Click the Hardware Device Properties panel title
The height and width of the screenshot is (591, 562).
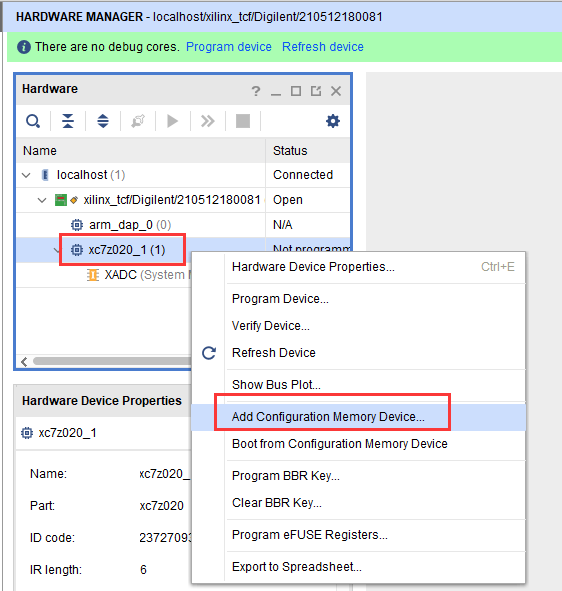pyautogui.click(x=102, y=401)
